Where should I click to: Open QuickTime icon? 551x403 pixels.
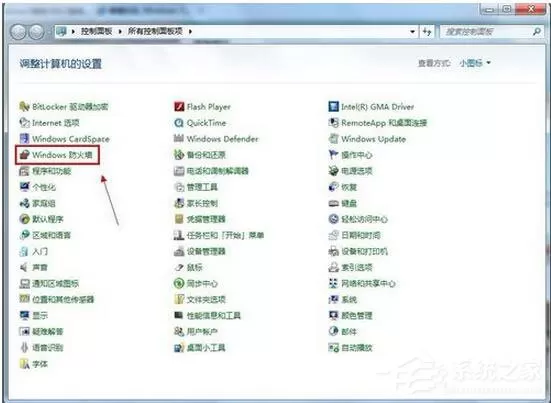point(179,123)
